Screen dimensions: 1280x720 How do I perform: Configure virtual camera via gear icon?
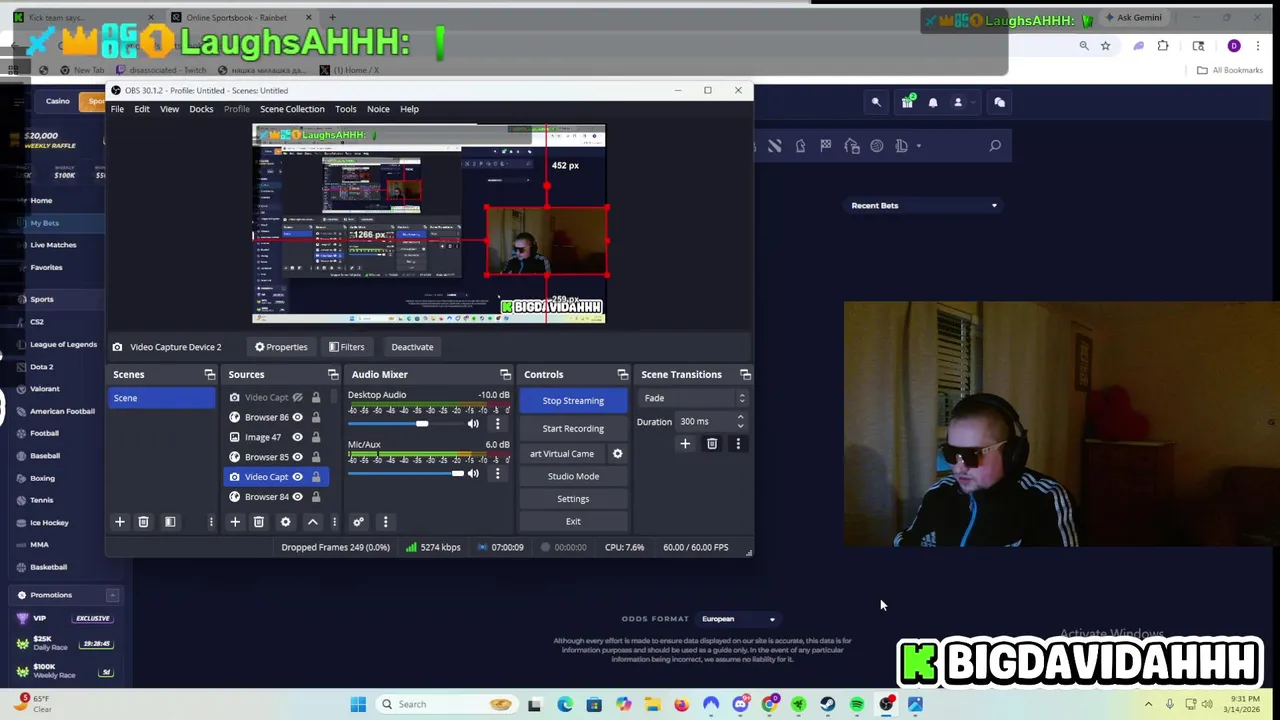tap(617, 454)
